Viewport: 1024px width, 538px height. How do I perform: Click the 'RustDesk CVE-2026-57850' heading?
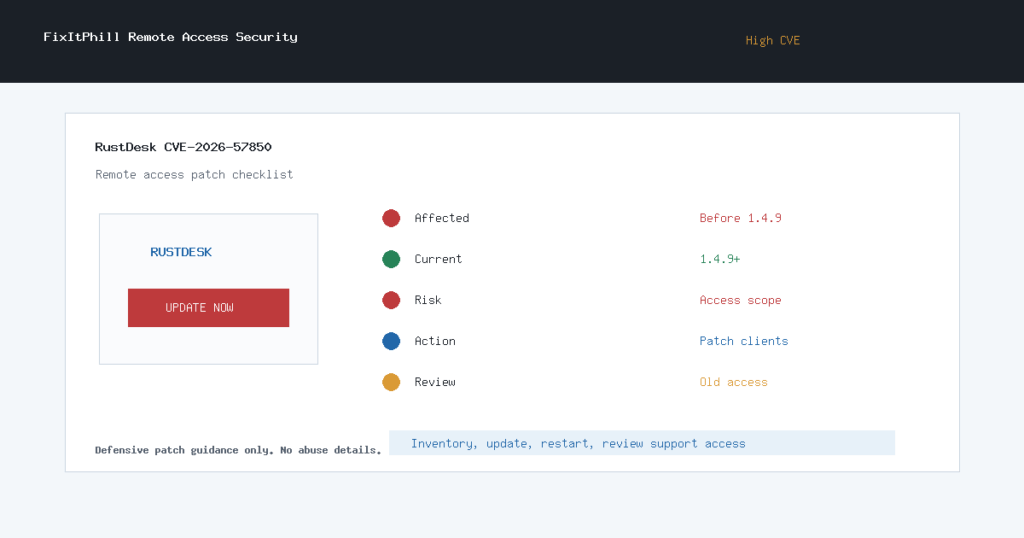183,147
